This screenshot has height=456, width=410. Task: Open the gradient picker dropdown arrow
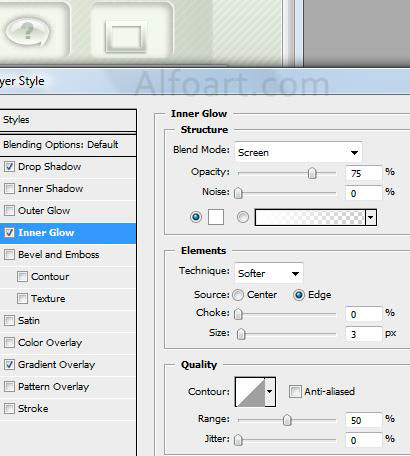[x=371, y=217]
